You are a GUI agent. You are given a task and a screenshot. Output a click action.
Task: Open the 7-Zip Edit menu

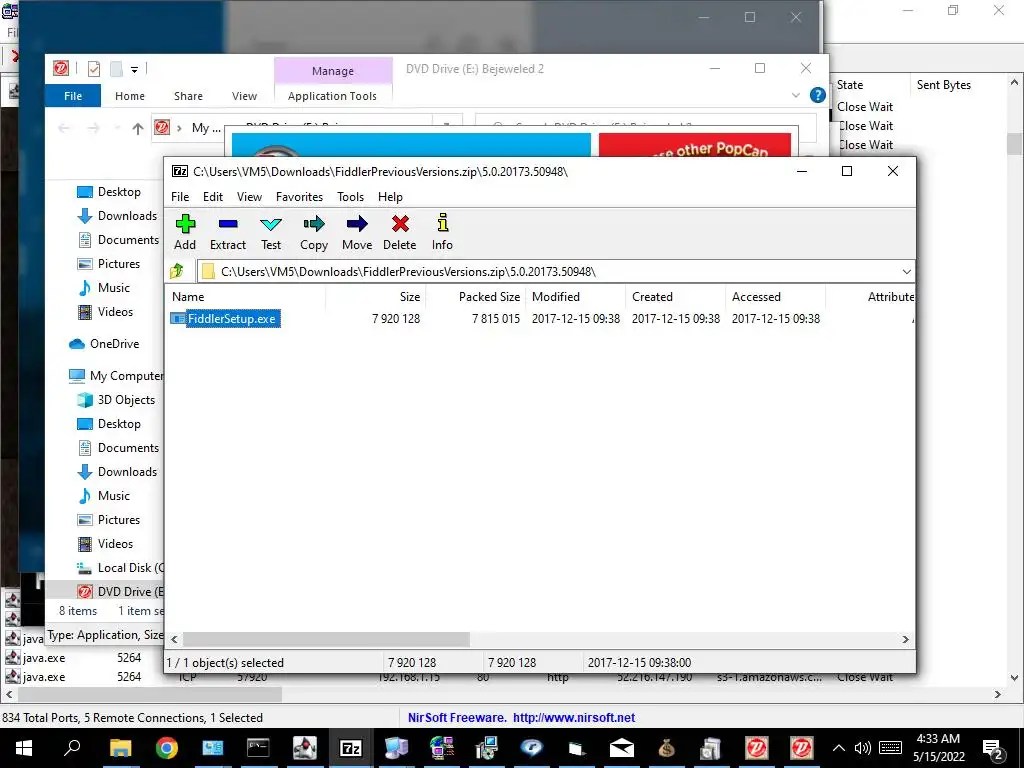pos(212,197)
